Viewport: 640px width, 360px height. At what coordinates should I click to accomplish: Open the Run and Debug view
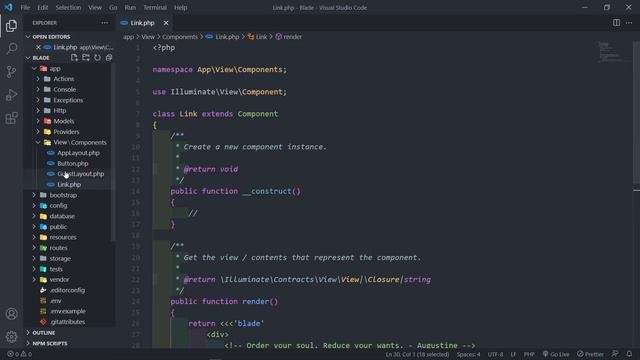pyautogui.click(x=11, y=95)
